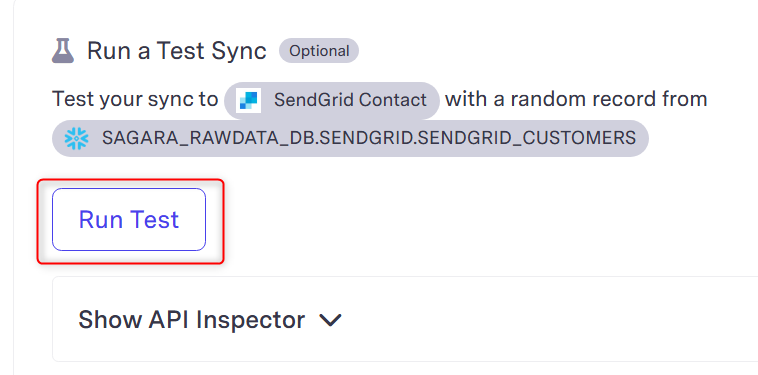Expand the API Inspector with the chevron arrow

click(x=331, y=320)
